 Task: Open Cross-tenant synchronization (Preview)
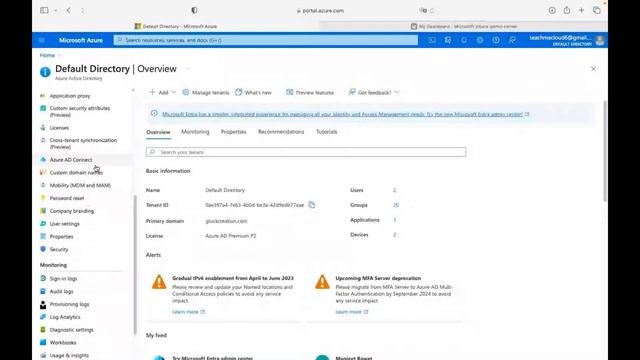tap(83, 143)
